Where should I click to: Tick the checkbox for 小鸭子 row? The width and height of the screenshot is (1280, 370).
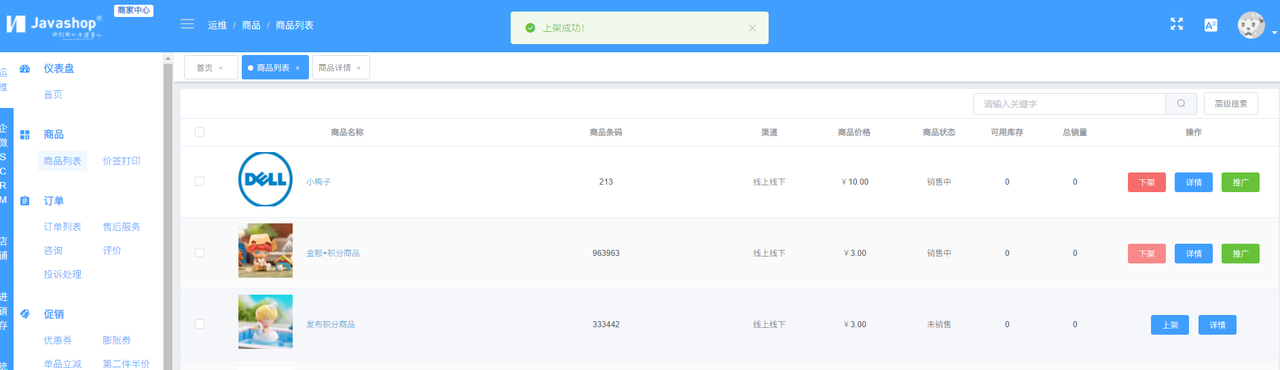tap(200, 182)
